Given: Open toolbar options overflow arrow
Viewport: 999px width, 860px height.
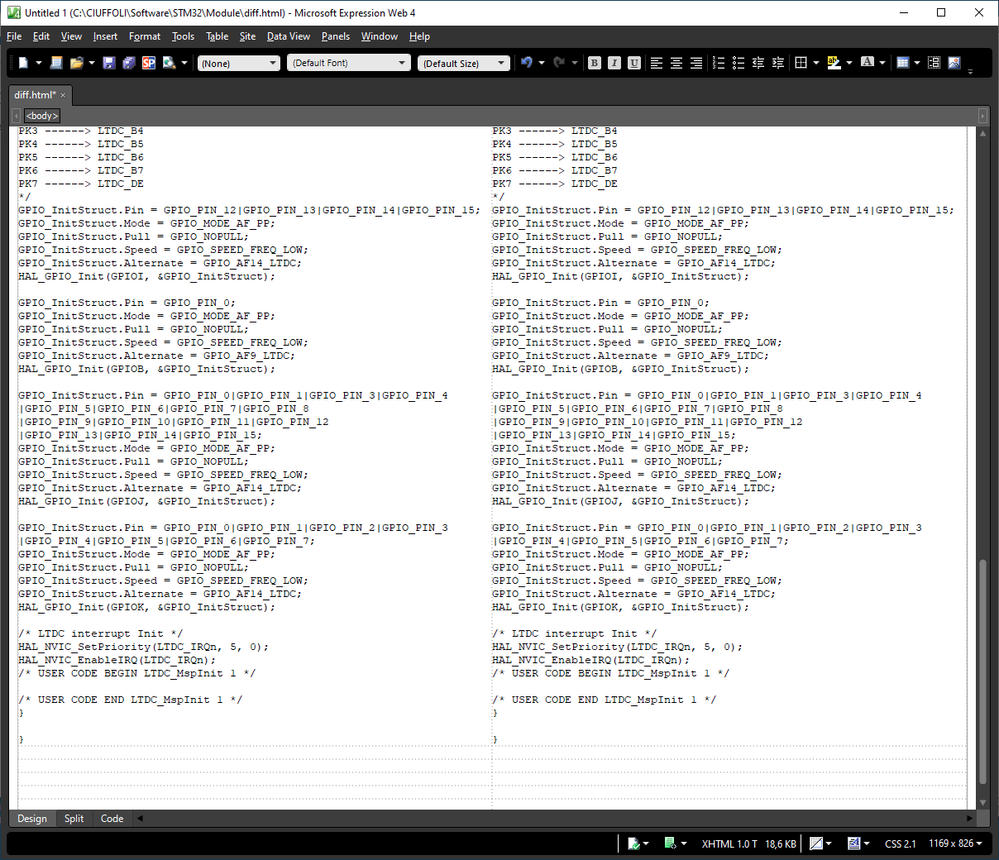Looking at the screenshot, I should click(x=970, y=71).
